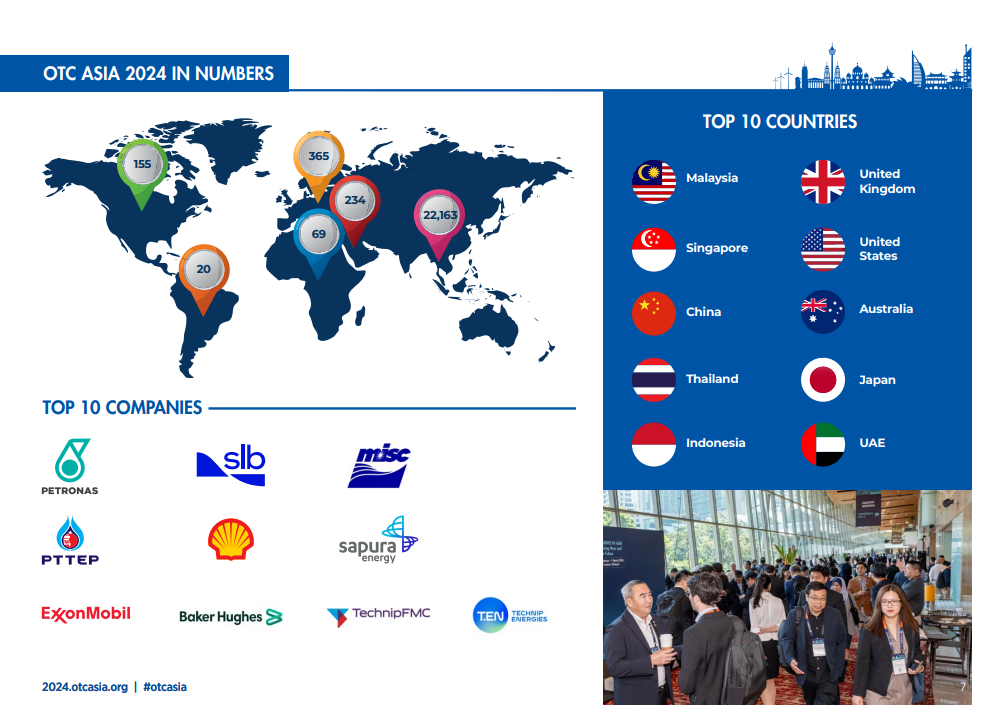This screenshot has height=705, width=1001.
Task: Select the Baker Hughes logo
Action: [x=230, y=617]
